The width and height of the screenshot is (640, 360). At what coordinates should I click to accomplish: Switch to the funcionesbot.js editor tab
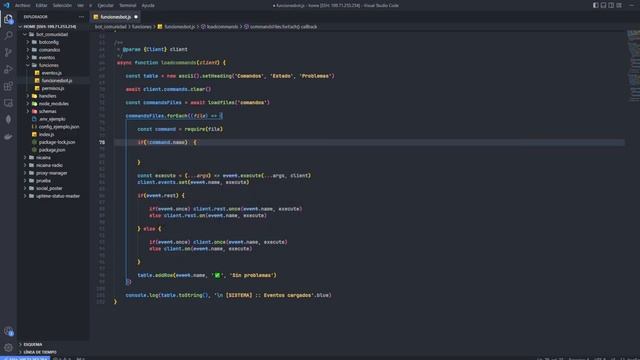[x=115, y=17]
